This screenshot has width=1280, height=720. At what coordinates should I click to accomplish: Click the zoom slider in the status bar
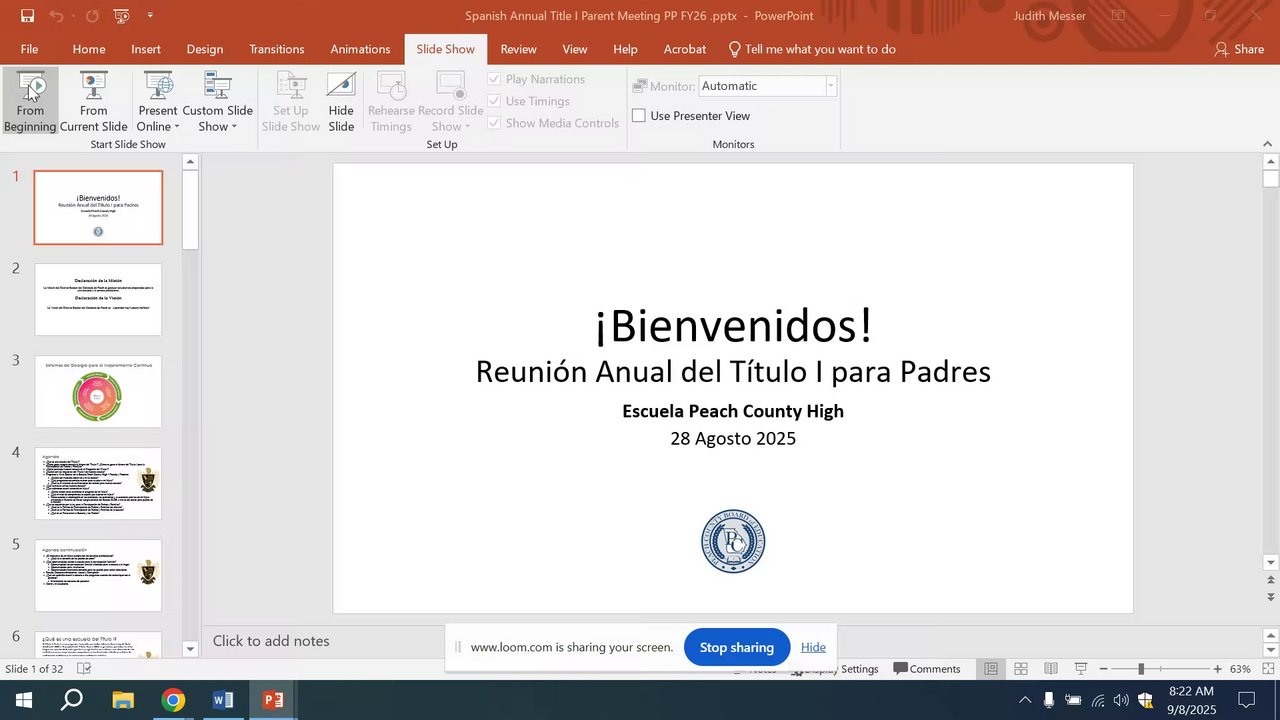pos(1141,669)
